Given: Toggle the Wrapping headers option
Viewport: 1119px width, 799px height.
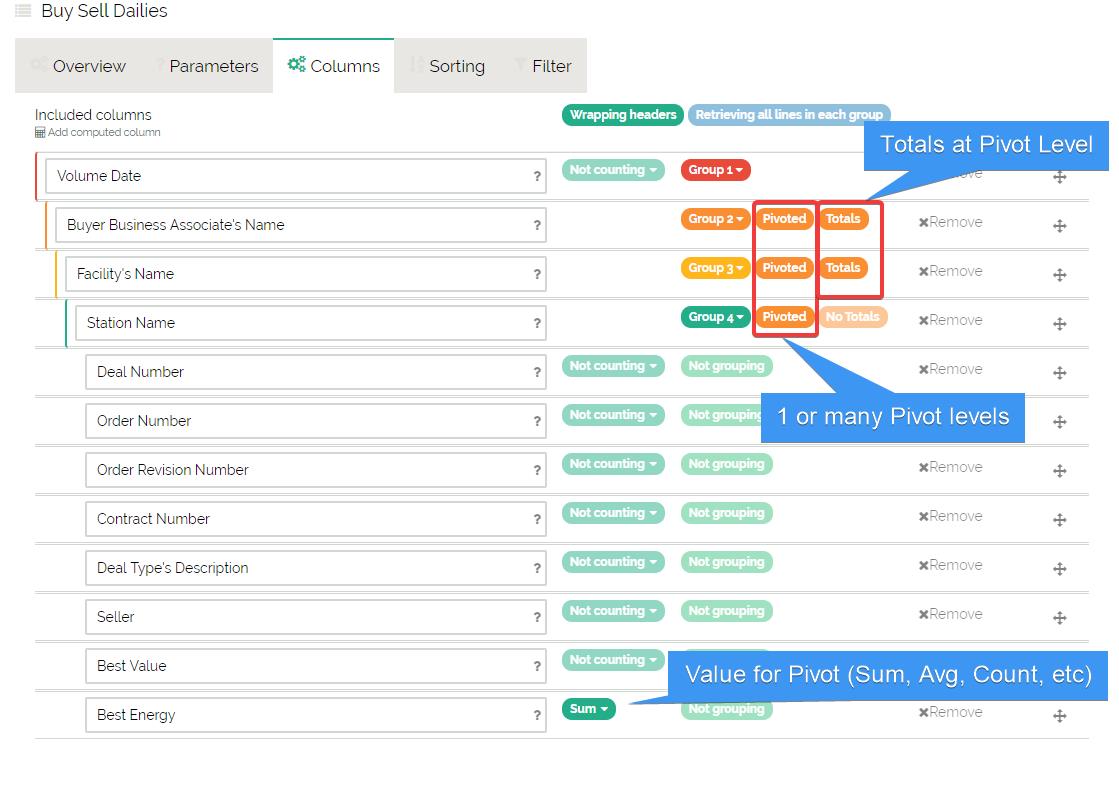Looking at the screenshot, I should tap(622, 115).
